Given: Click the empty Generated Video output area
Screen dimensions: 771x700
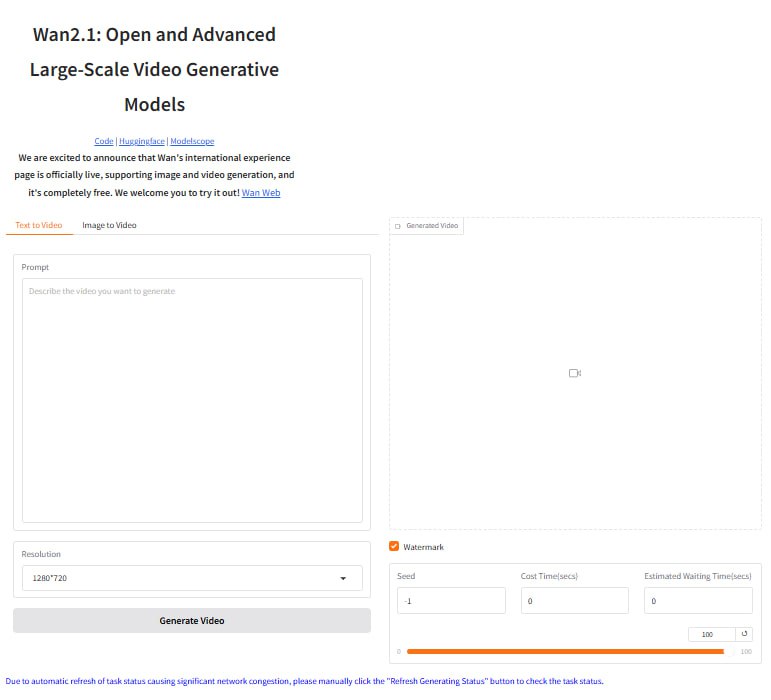Looking at the screenshot, I should coord(575,450).
